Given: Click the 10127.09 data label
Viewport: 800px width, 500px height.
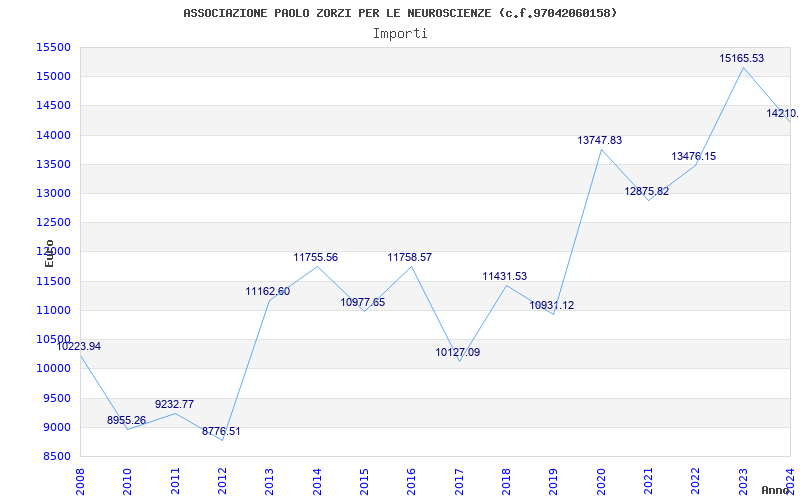Looking at the screenshot, I should pyautogui.click(x=458, y=352).
